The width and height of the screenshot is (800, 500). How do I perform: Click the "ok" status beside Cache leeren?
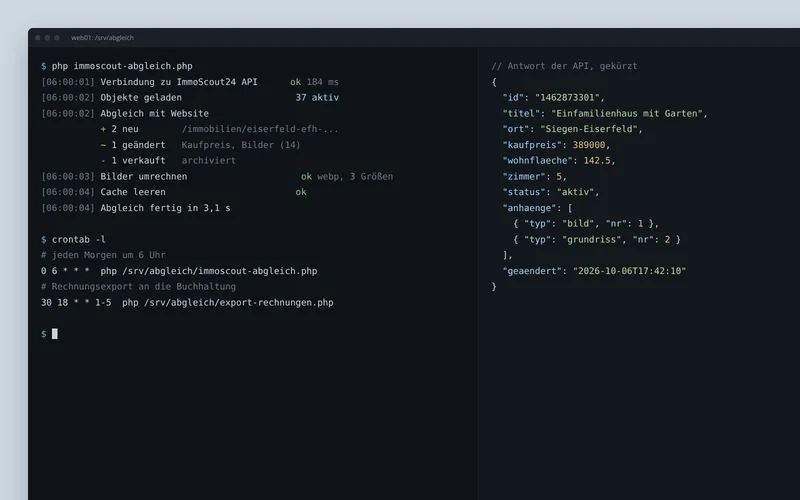[301, 192]
